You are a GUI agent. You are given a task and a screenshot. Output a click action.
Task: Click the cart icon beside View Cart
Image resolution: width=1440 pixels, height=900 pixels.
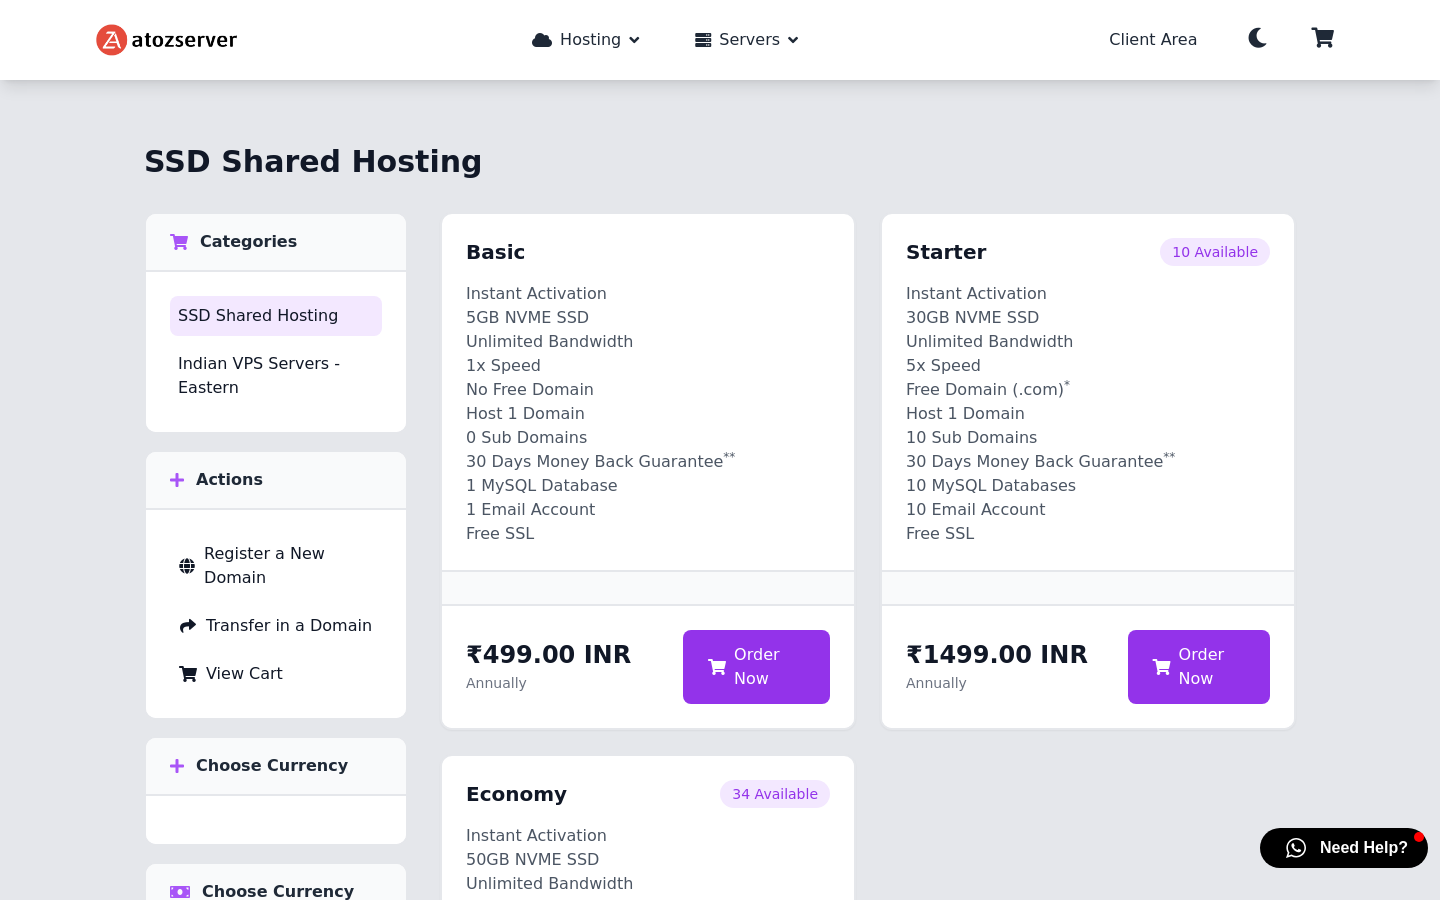[188, 674]
